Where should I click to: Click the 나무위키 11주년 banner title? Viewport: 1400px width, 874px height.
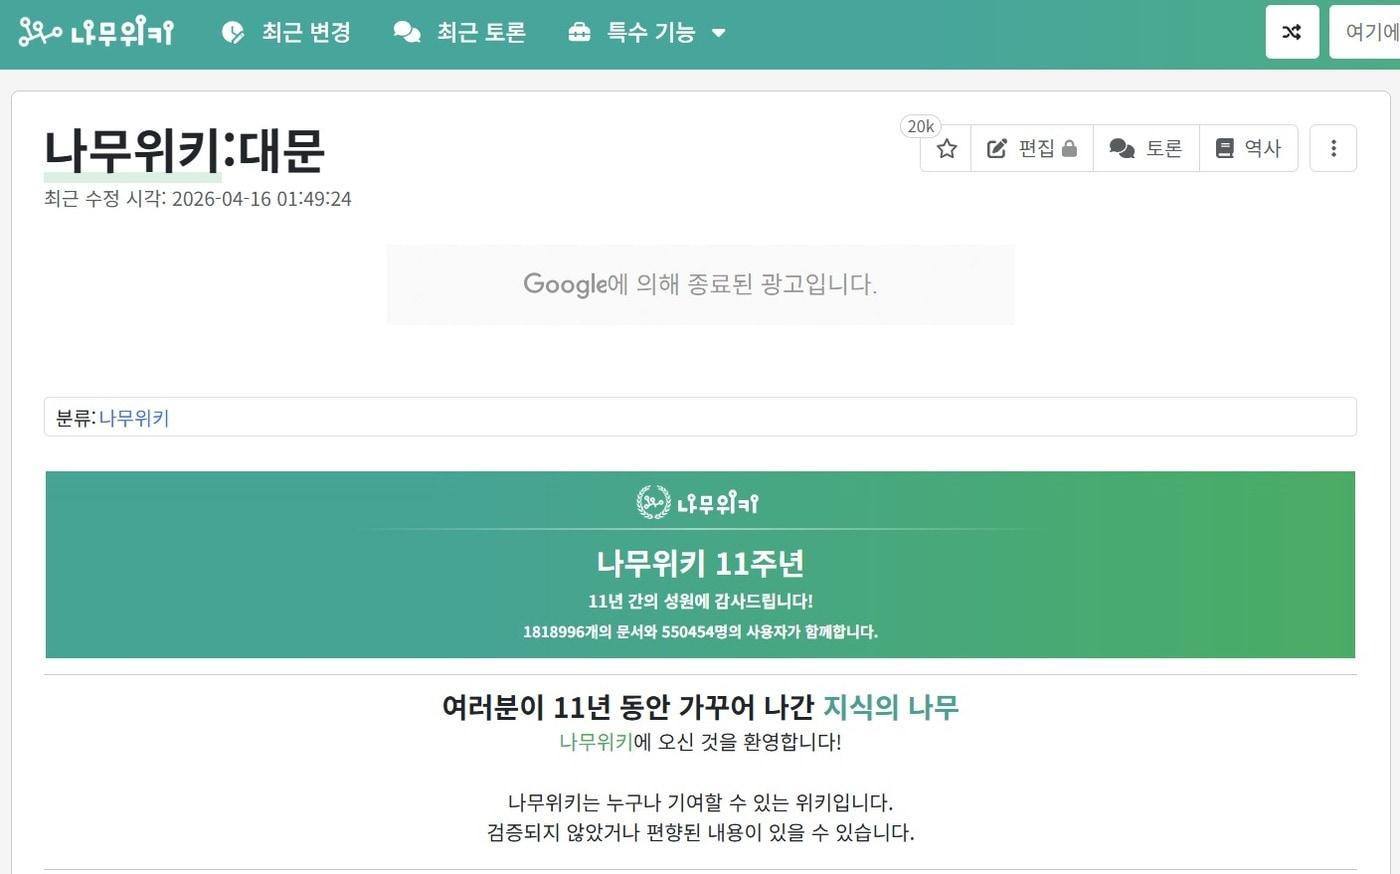pos(700,564)
